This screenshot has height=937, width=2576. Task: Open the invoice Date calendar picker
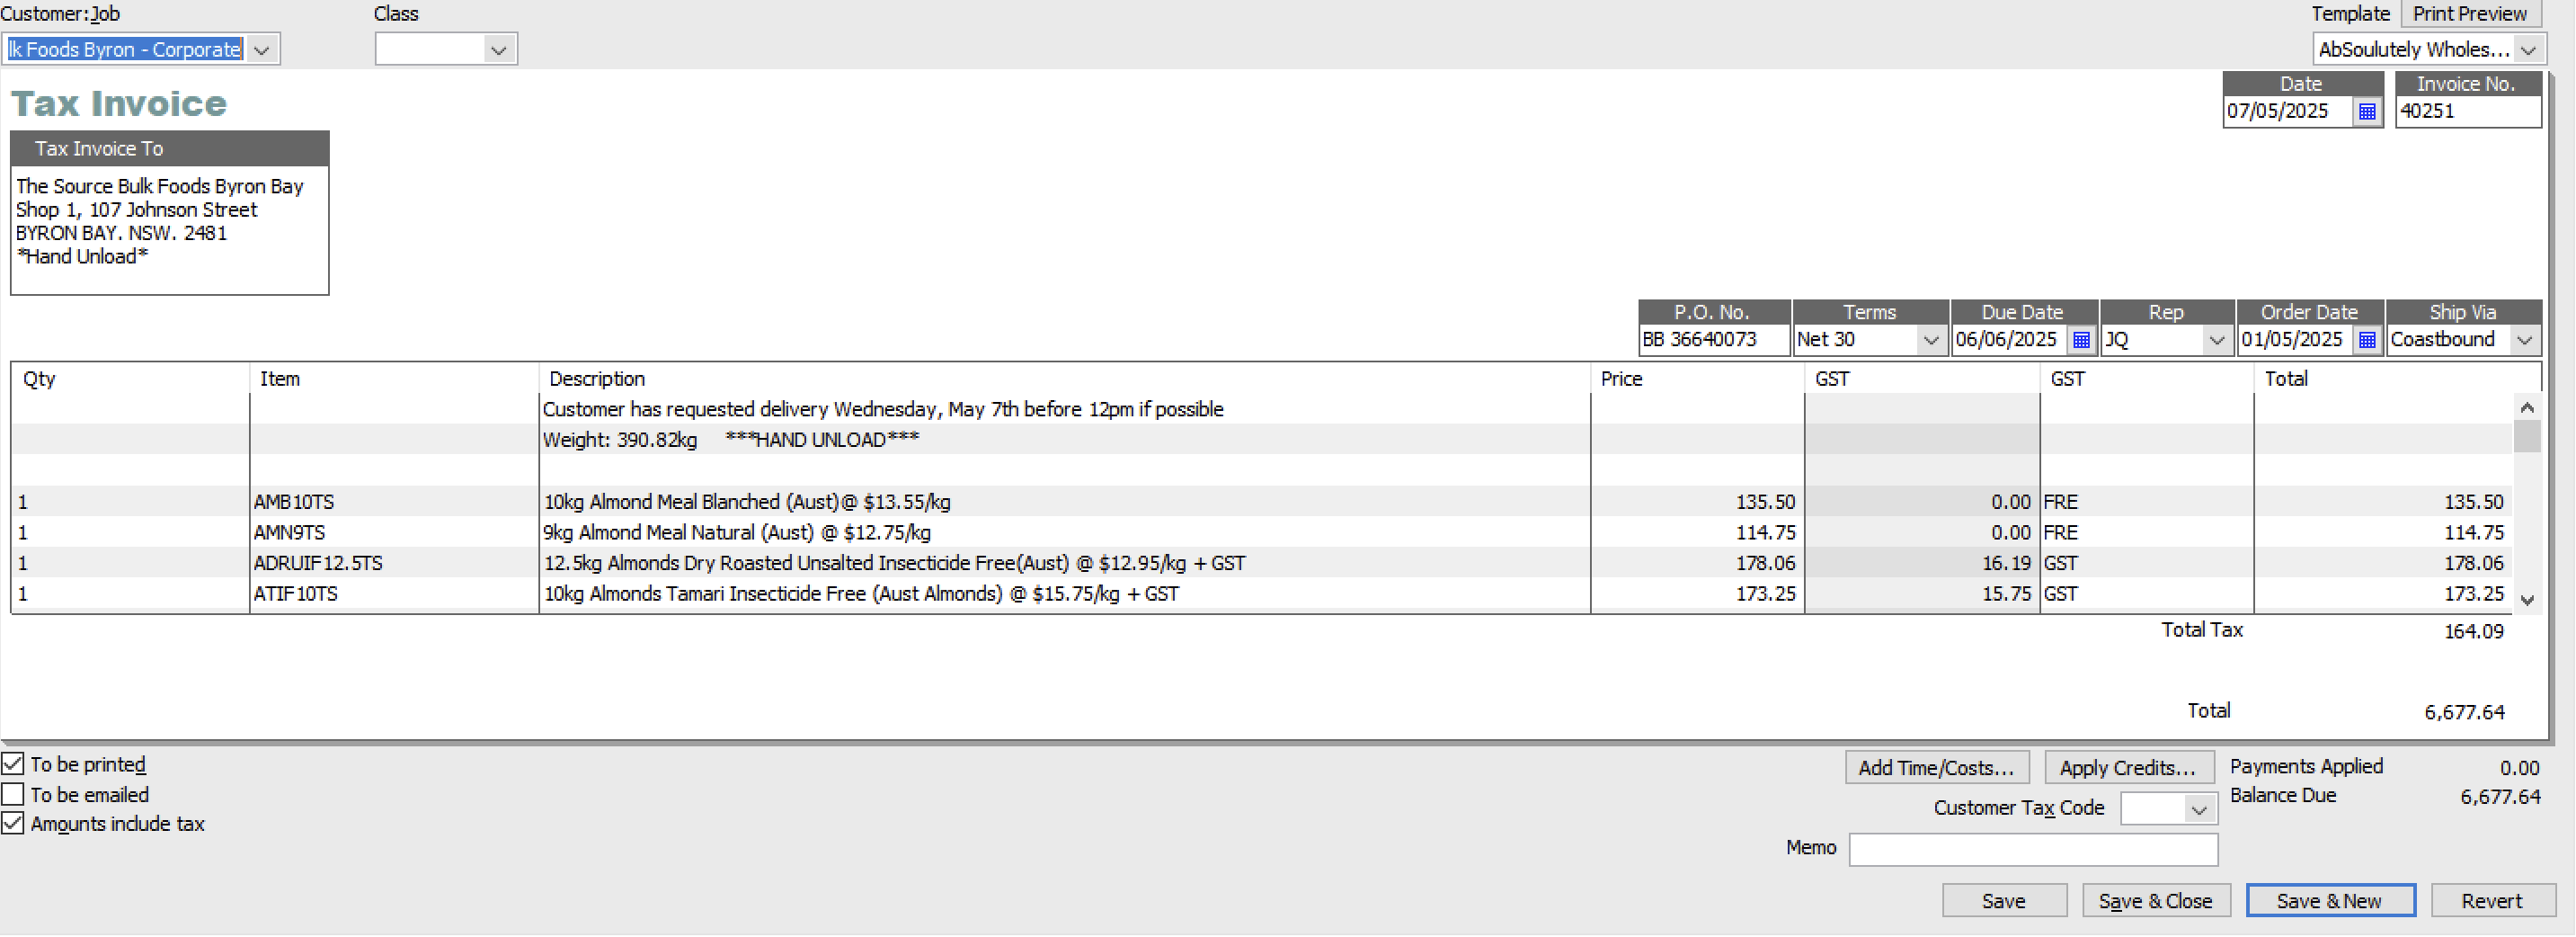[2367, 111]
